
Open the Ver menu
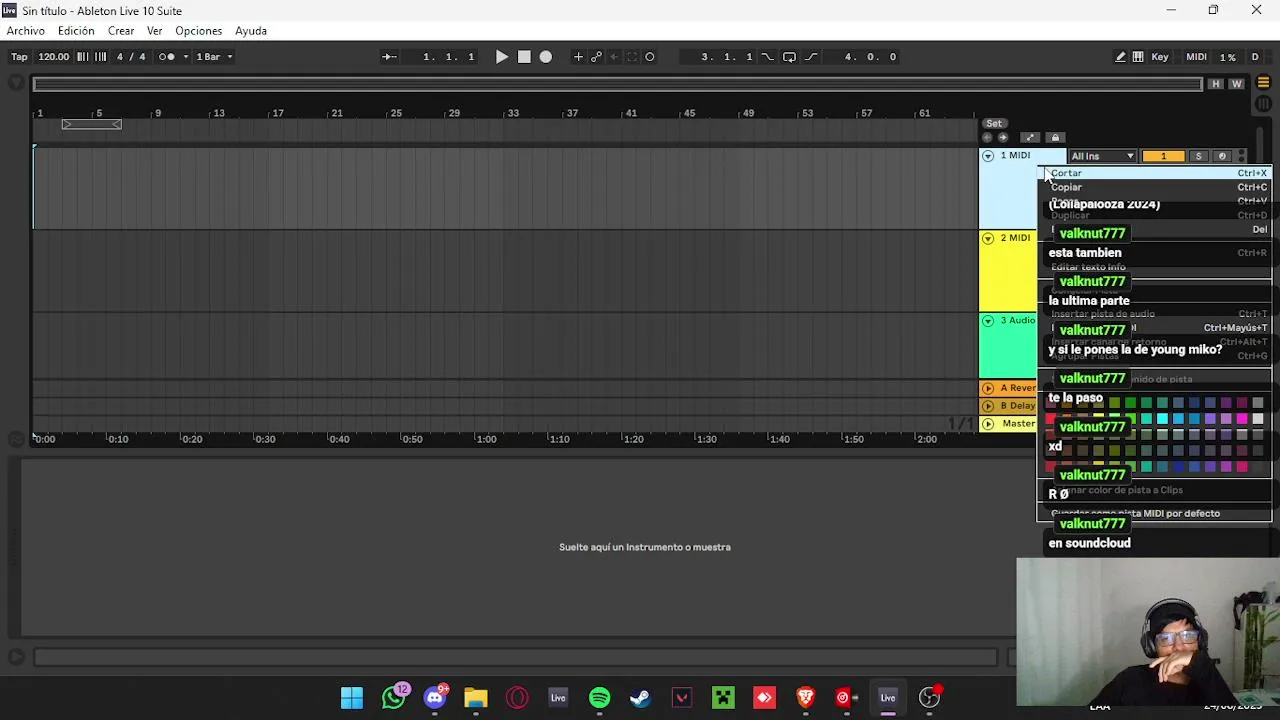click(x=154, y=31)
